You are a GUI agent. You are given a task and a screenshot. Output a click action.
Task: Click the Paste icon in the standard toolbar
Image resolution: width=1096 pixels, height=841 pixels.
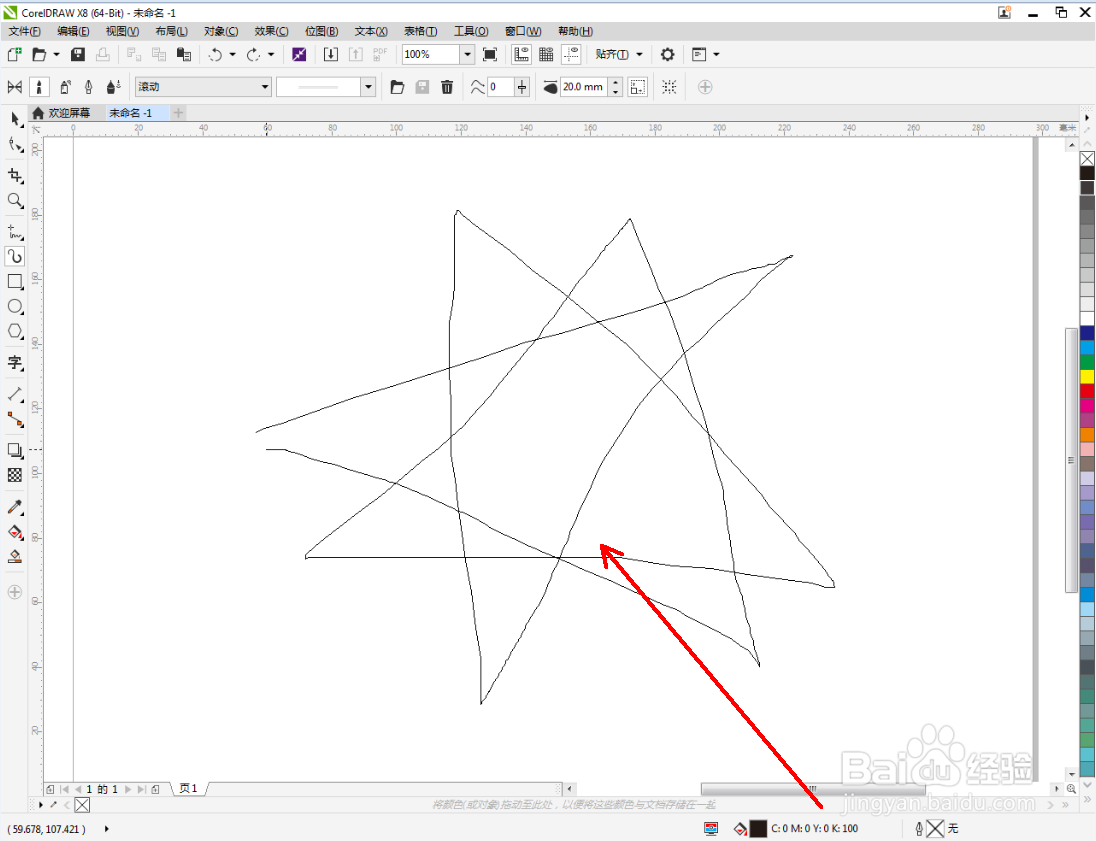coord(184,55)
